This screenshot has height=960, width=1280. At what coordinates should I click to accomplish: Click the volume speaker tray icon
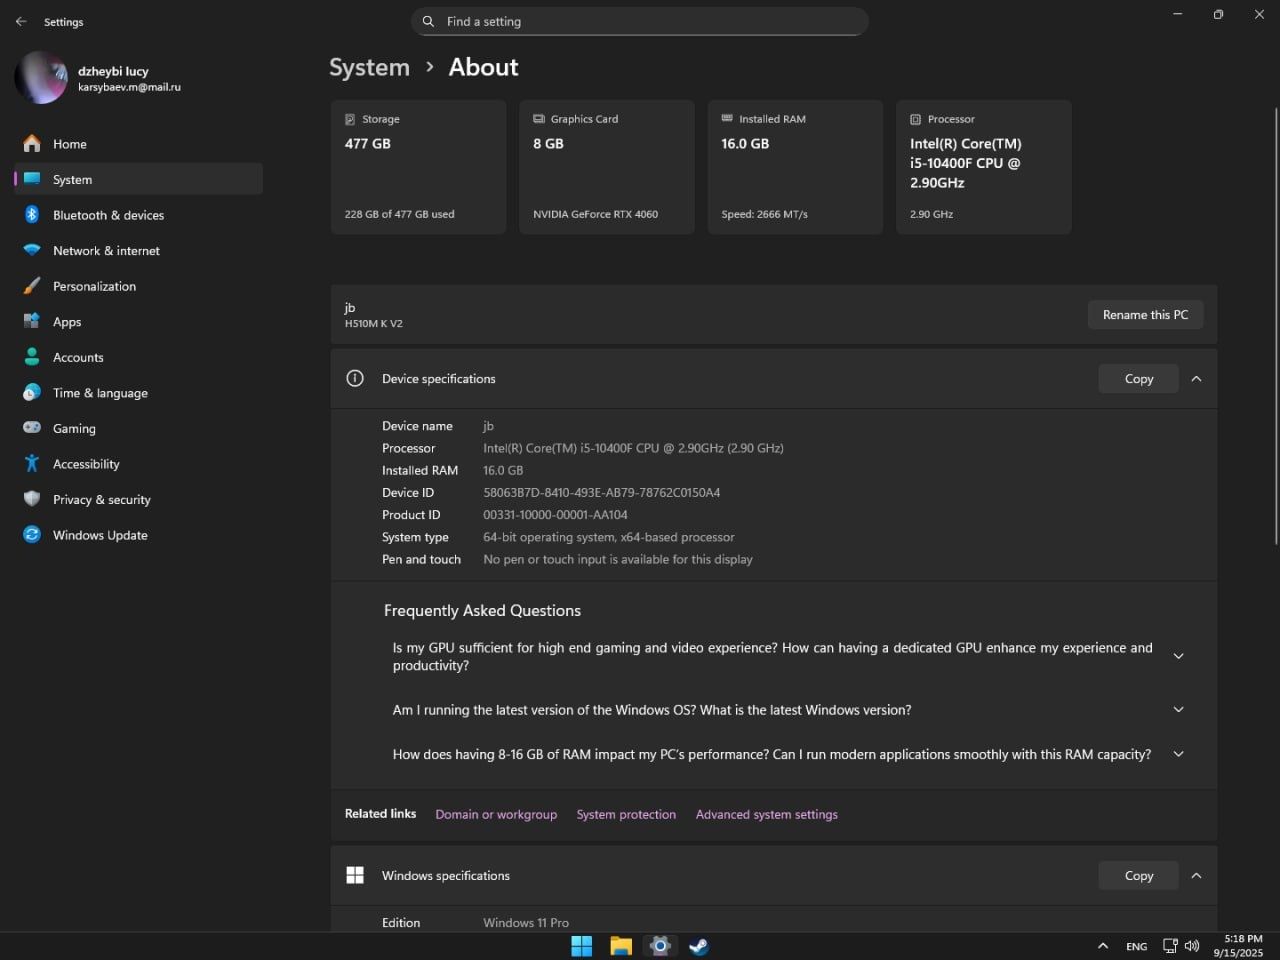point(1192,946)
